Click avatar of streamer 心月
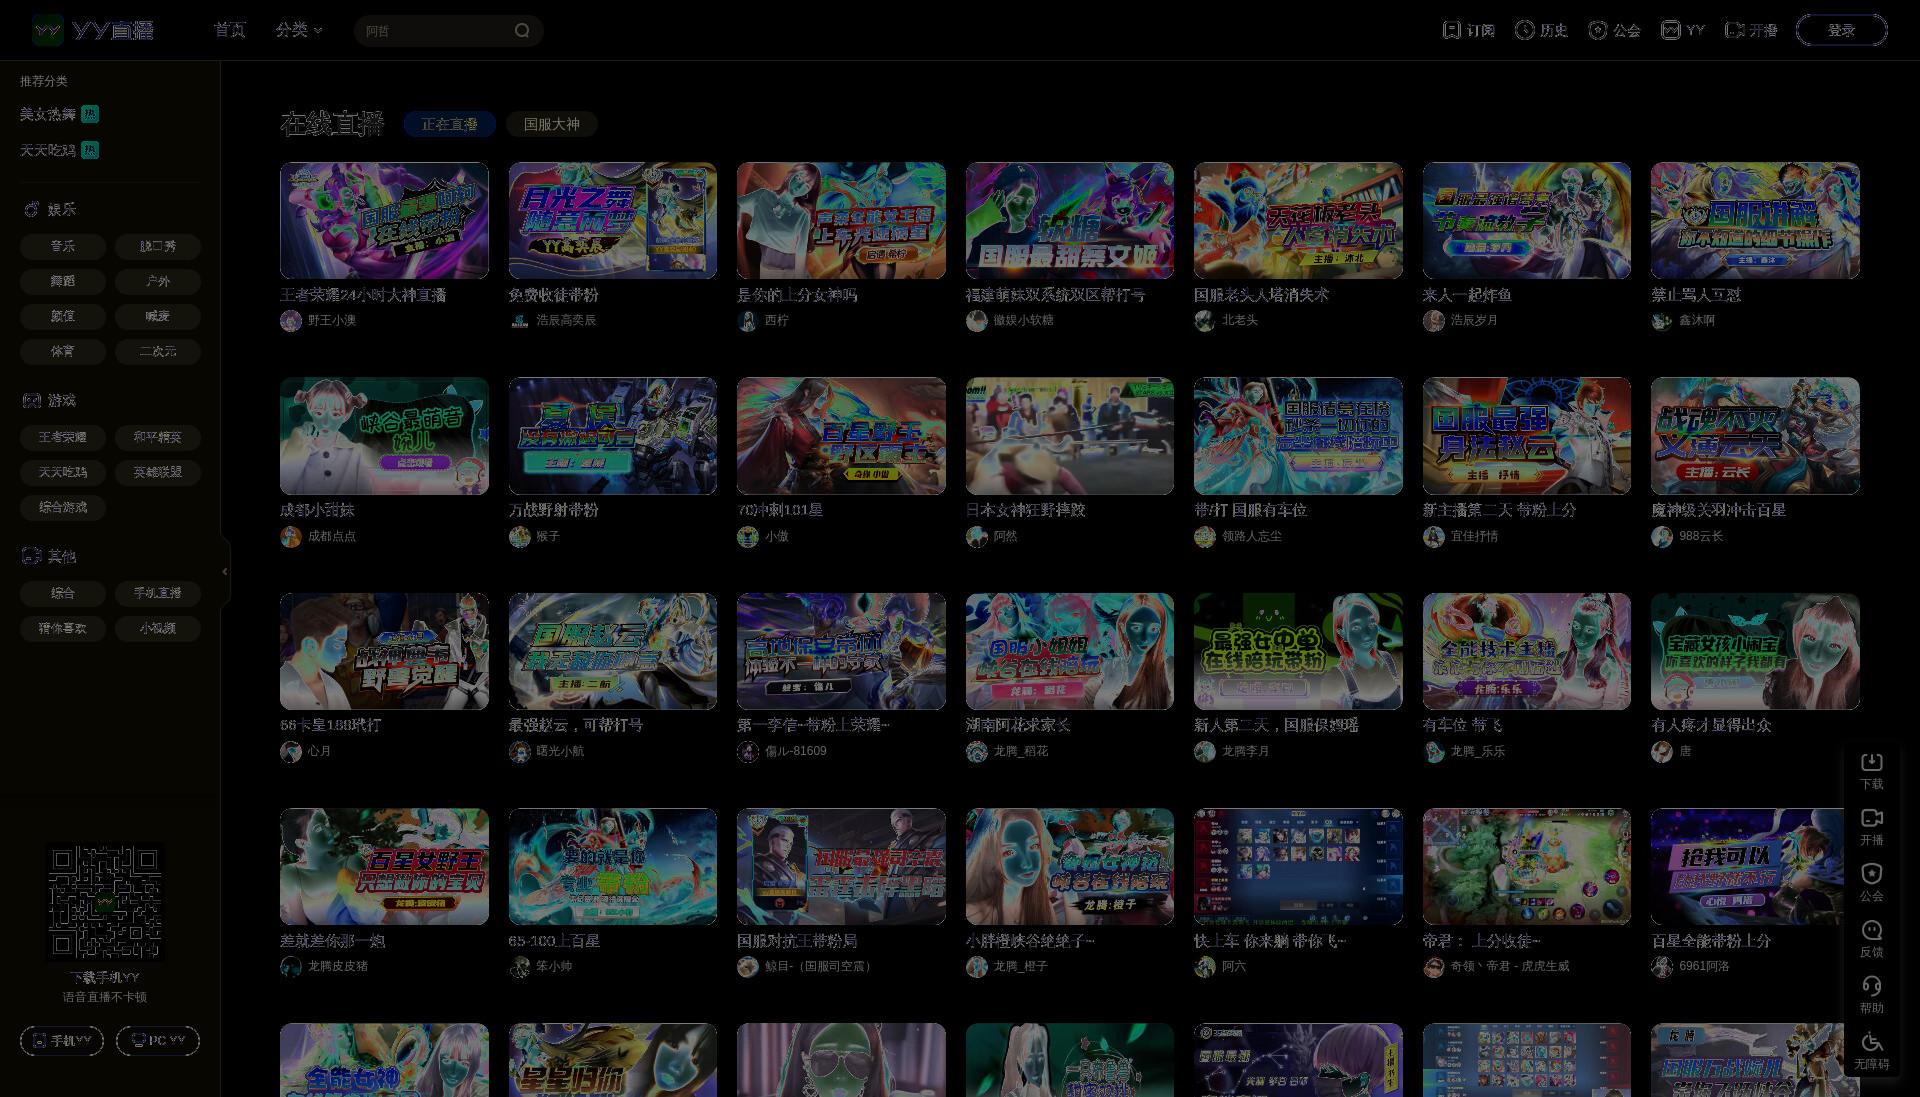This screenshot has width=1920, height=1097. (x=291, y=752)
